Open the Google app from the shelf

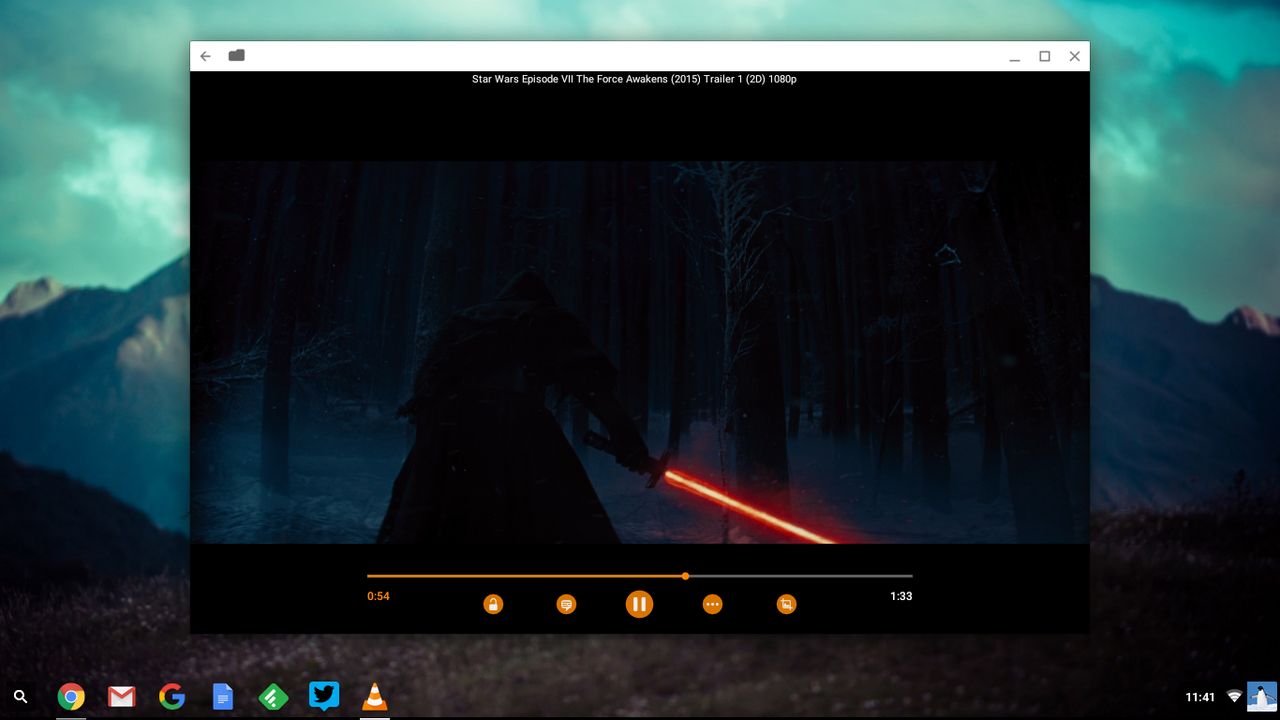172,696
